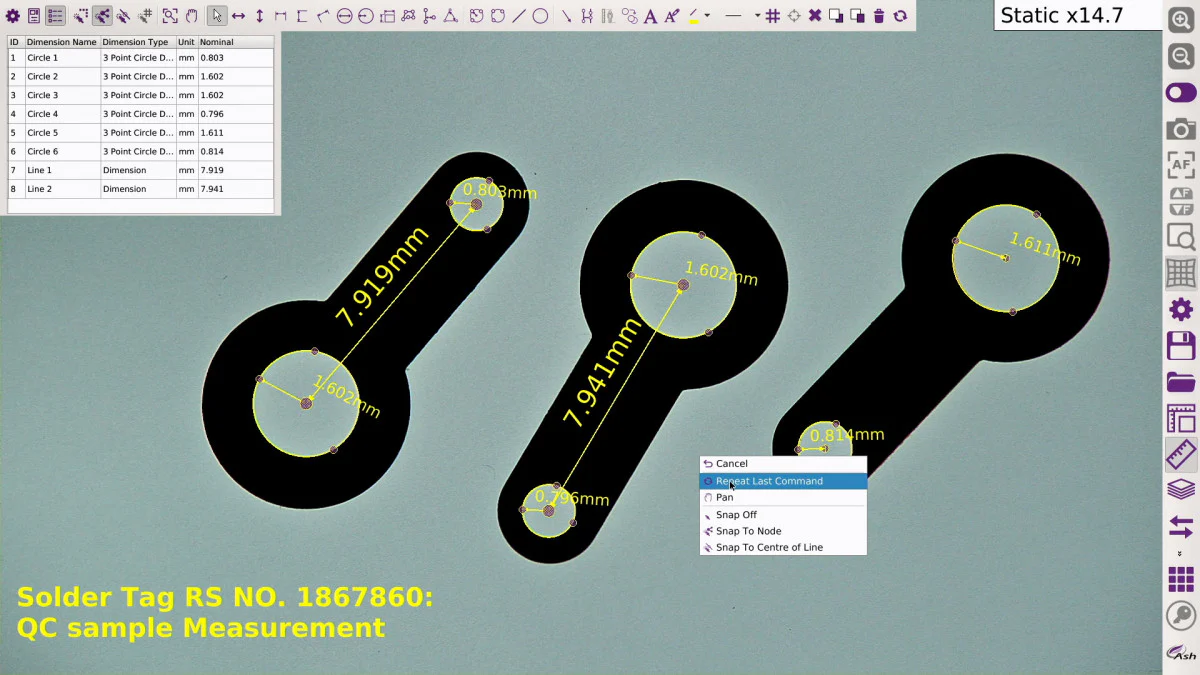
Task: Activate the zoom-to-fit frame tool
Action: tap(170, 16)
